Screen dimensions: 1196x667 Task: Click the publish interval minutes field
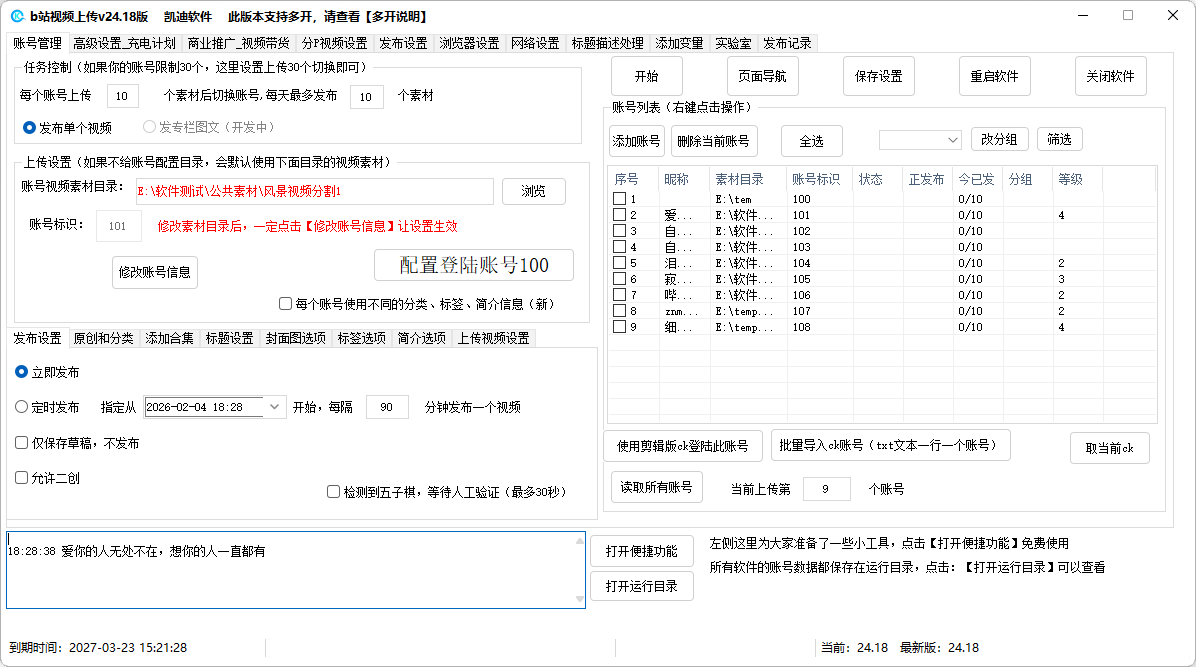tap(387, 407)
